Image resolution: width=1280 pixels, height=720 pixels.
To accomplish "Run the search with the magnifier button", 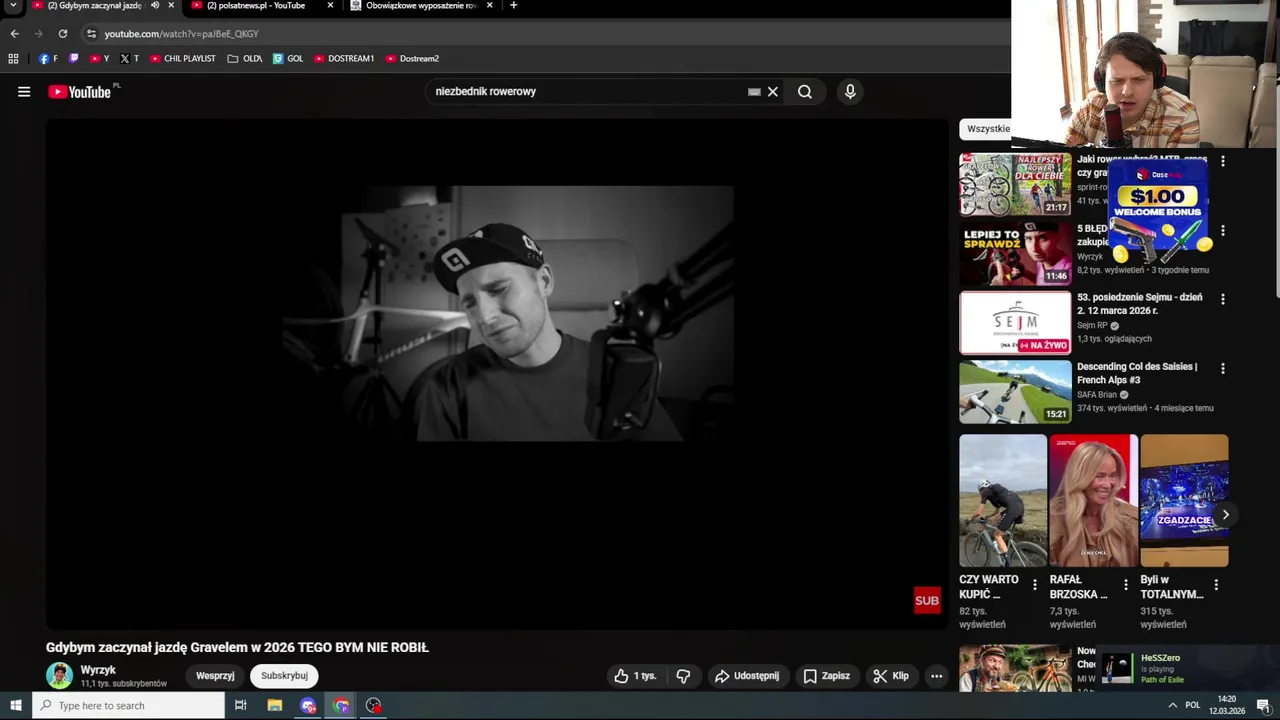I will tap(805, 92).
